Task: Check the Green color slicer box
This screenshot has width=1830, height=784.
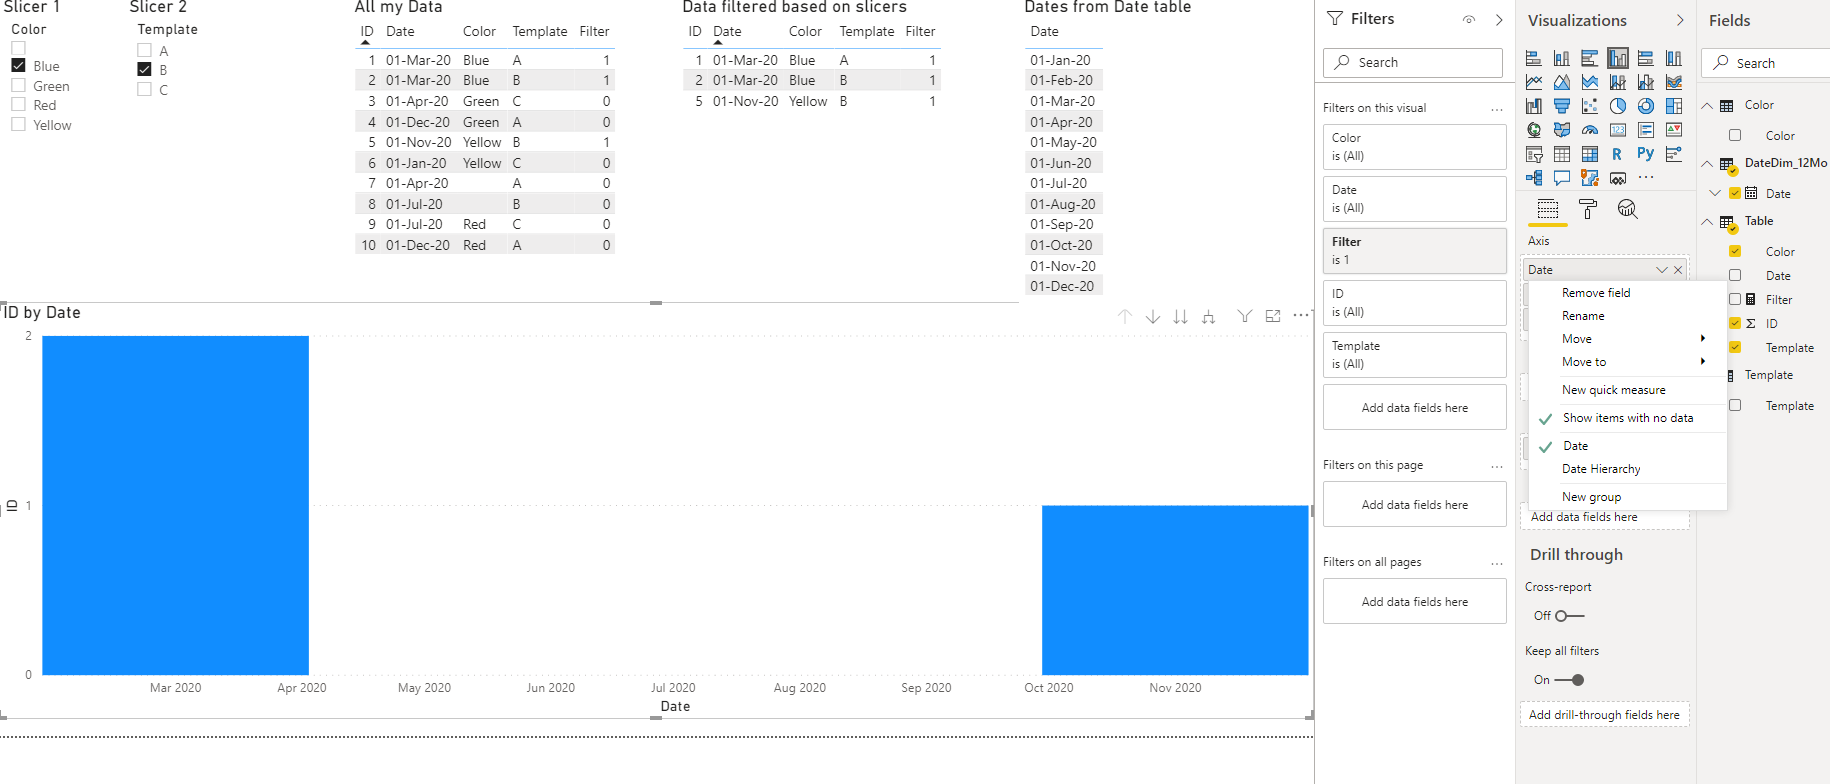Action: (x=18, y=86)
